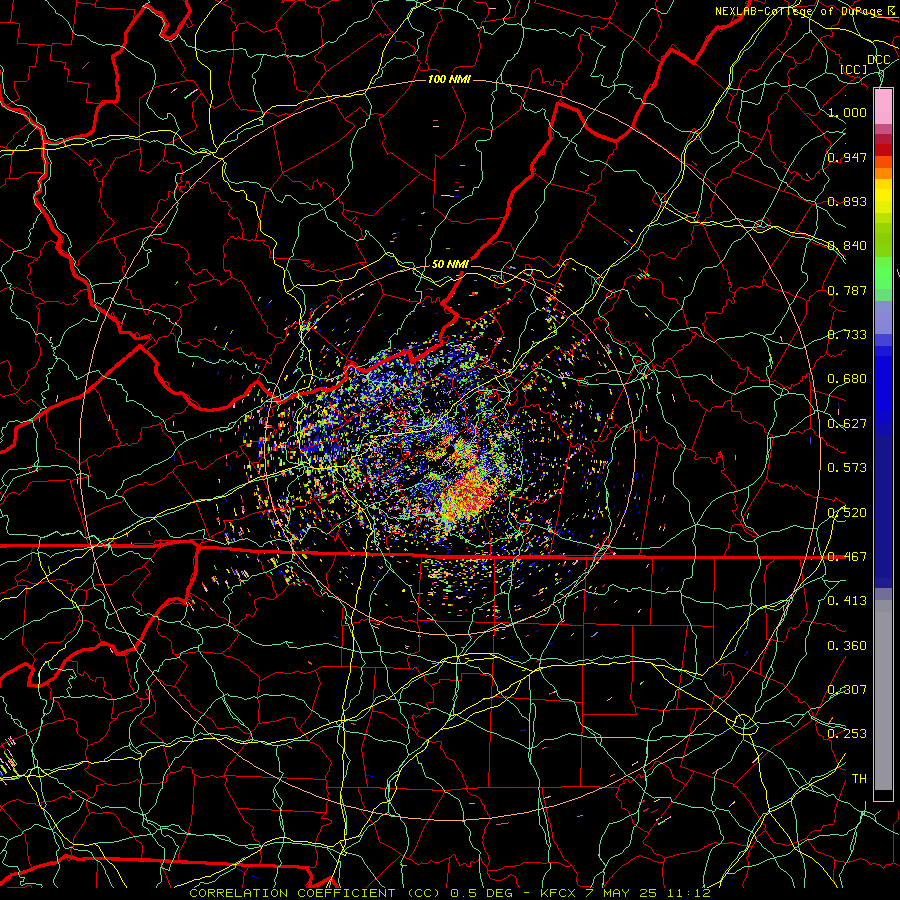Click the red high-CC echo cluster near radar

coord(470,495)
